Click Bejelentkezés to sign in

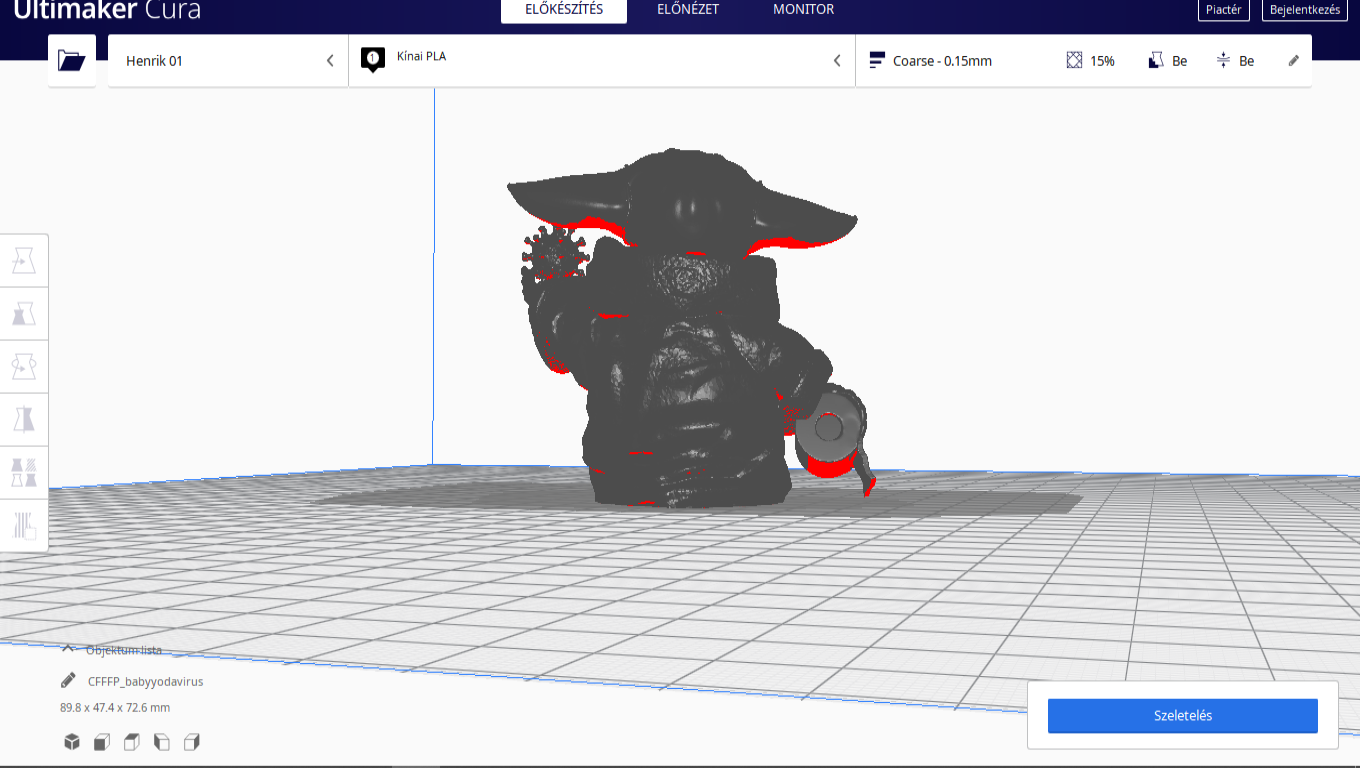click(x=1305, y=10)
